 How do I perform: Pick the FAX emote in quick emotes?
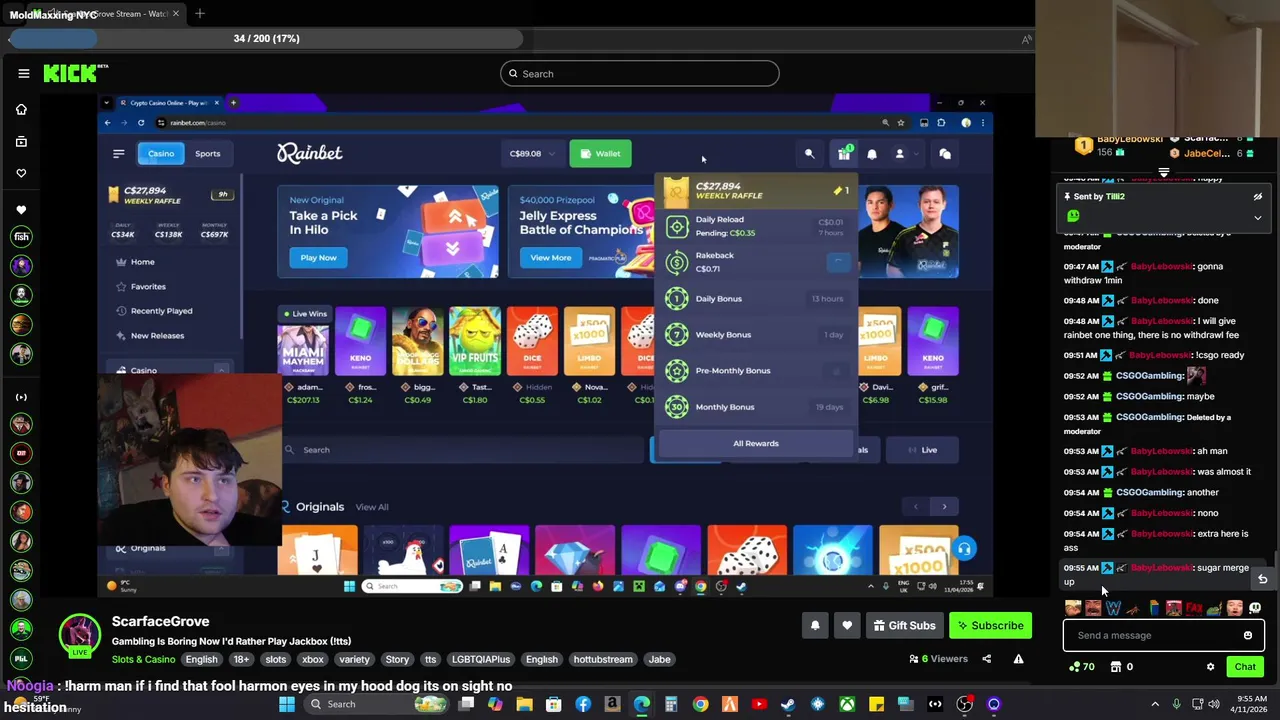[1194, 608]
